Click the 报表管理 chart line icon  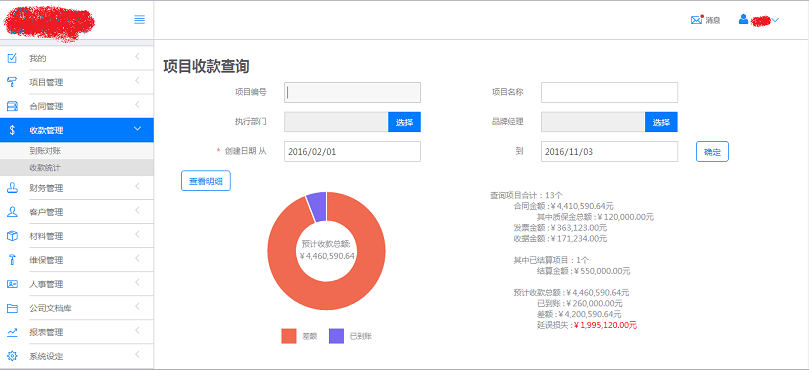coord(12,332)
